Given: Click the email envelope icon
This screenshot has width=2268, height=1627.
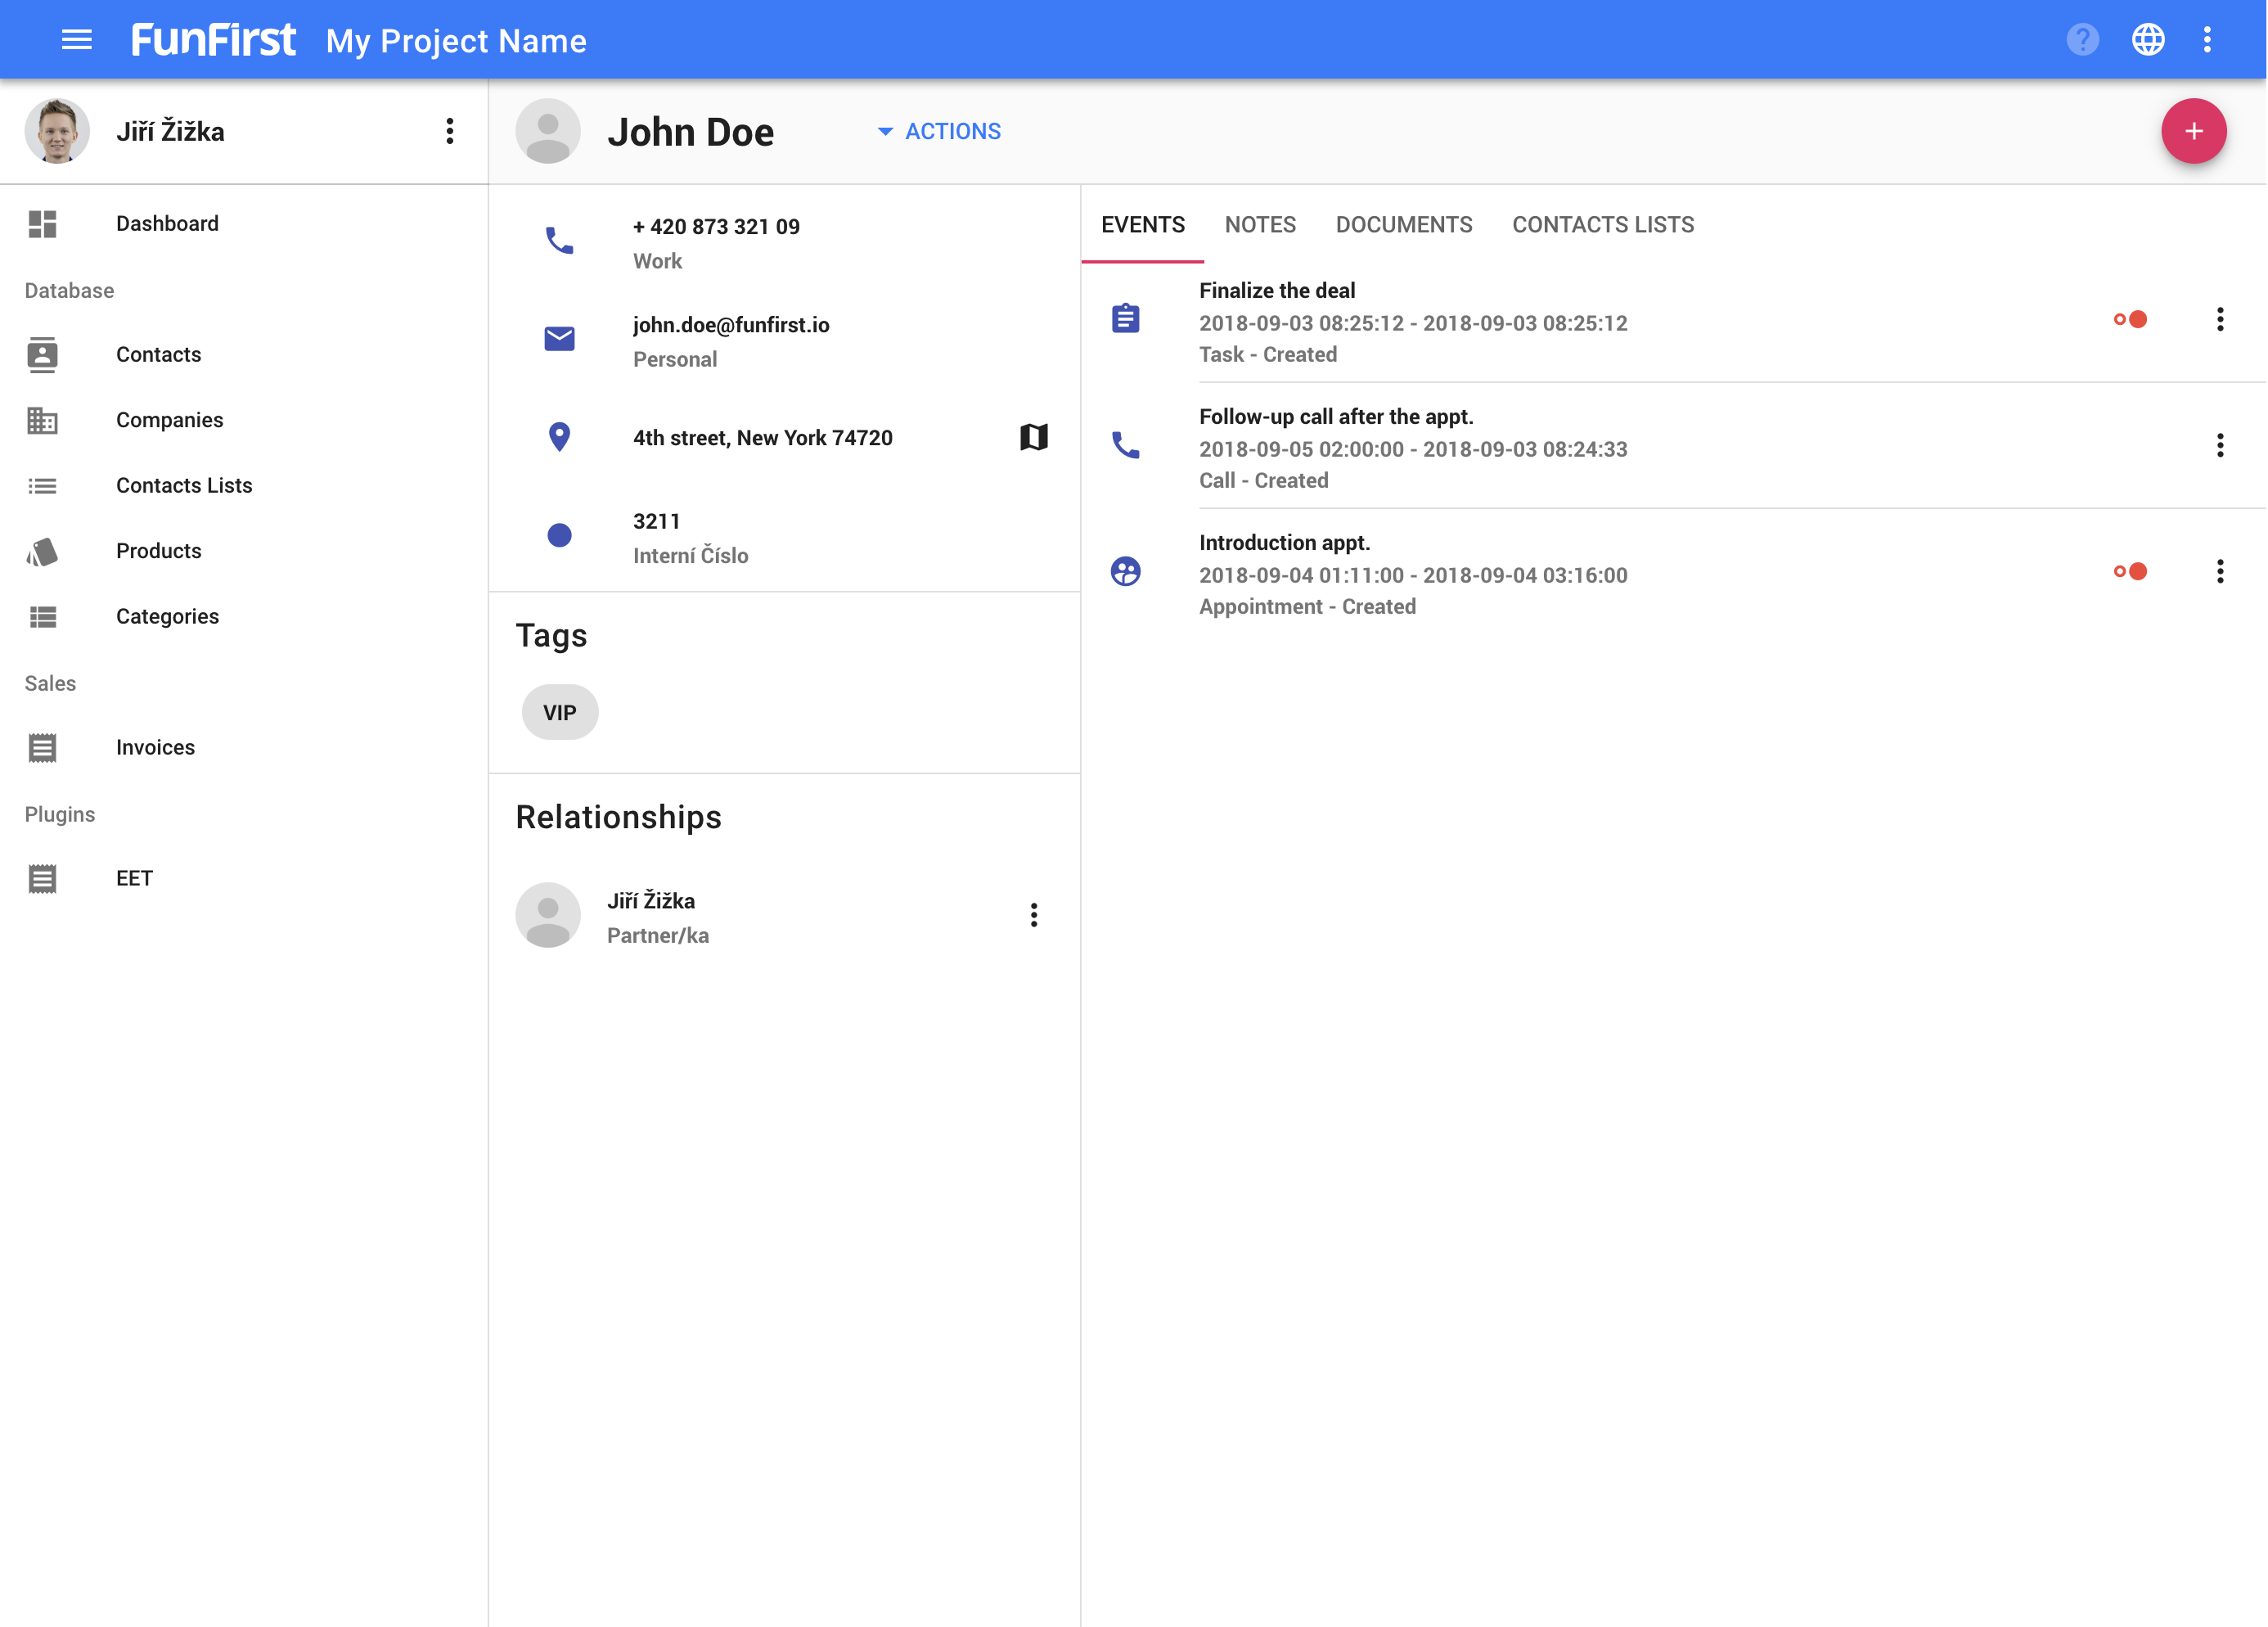Looking at the screenshot, I should pyautogui.click(x=559, y=339).
